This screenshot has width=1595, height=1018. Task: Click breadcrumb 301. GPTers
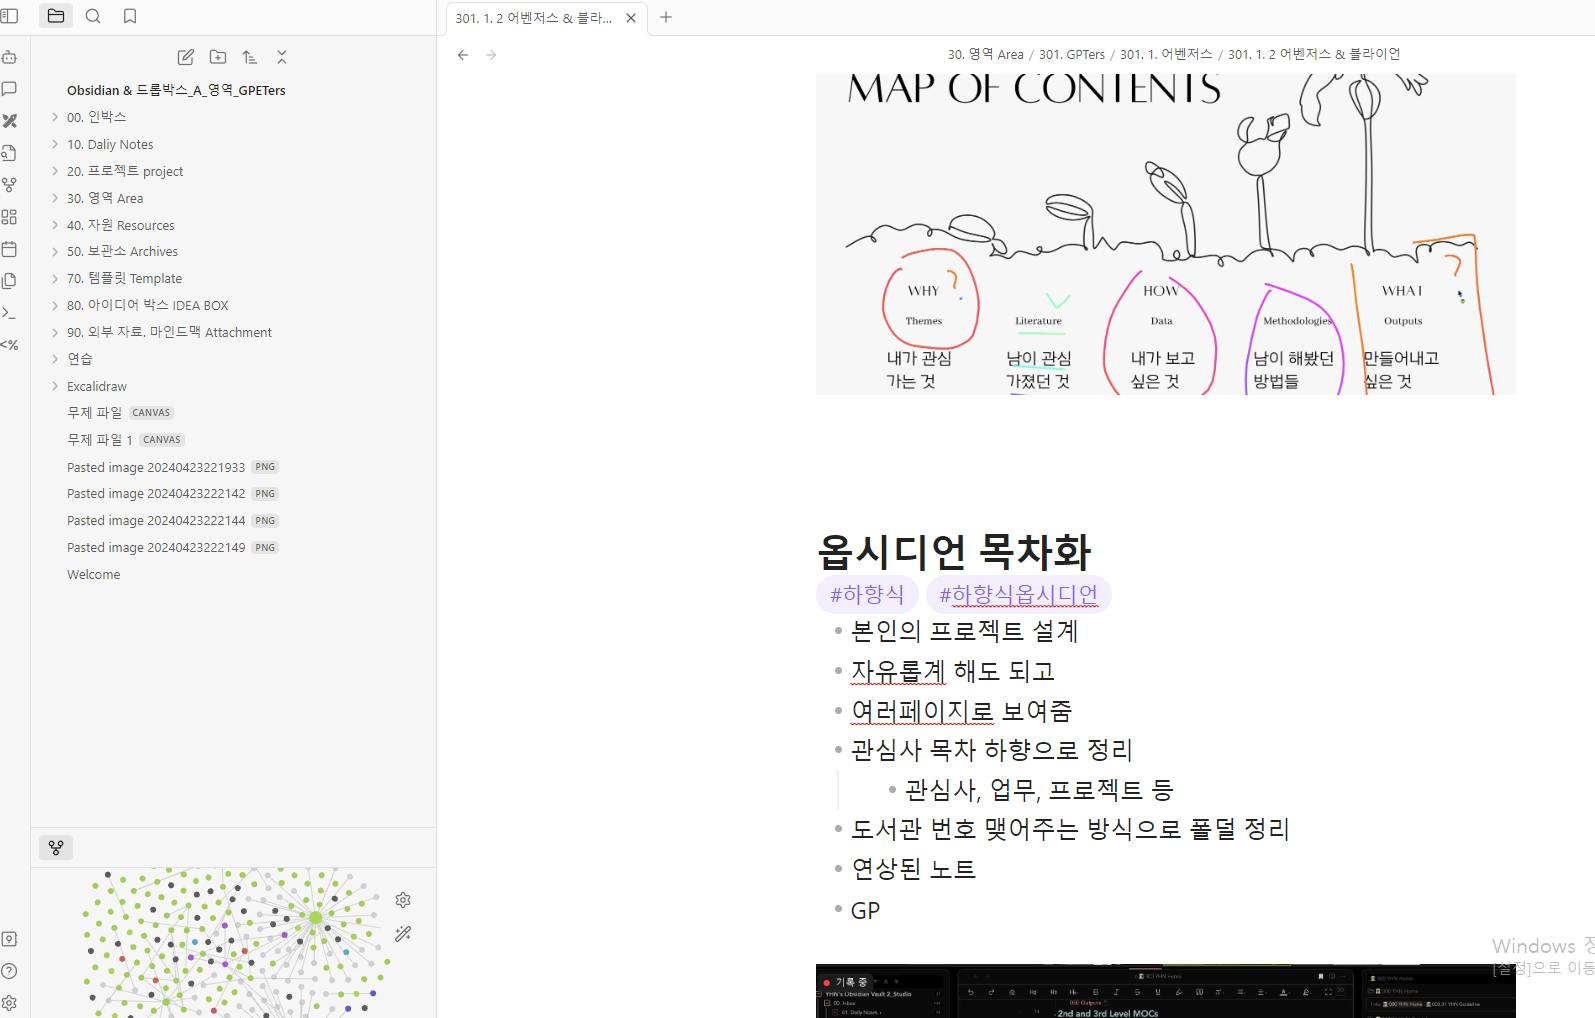[x=1072, y=54]
